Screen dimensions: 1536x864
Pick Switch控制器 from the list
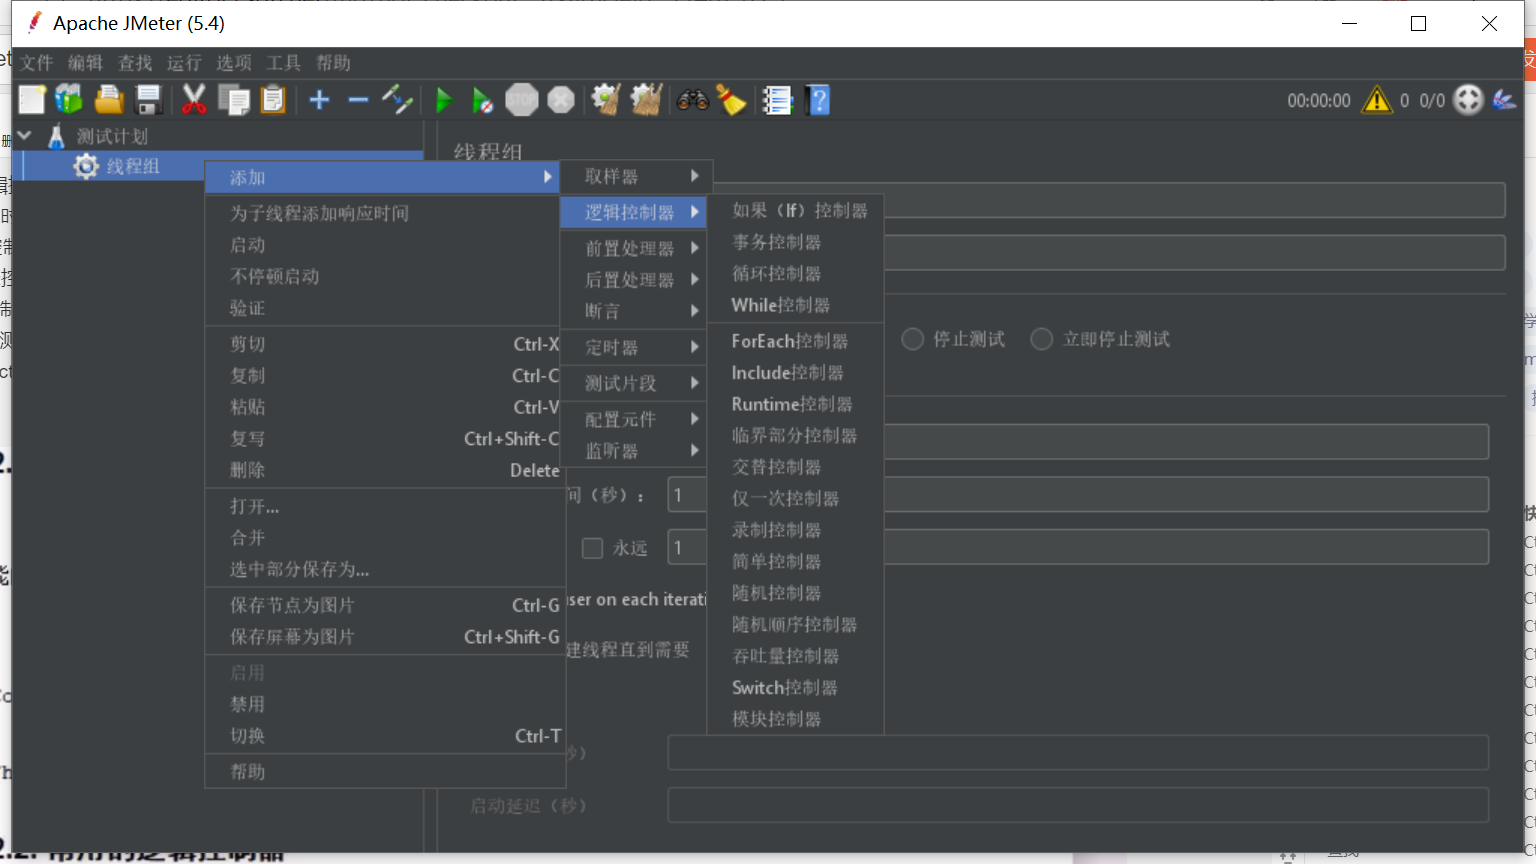click(x=796, y=688)
